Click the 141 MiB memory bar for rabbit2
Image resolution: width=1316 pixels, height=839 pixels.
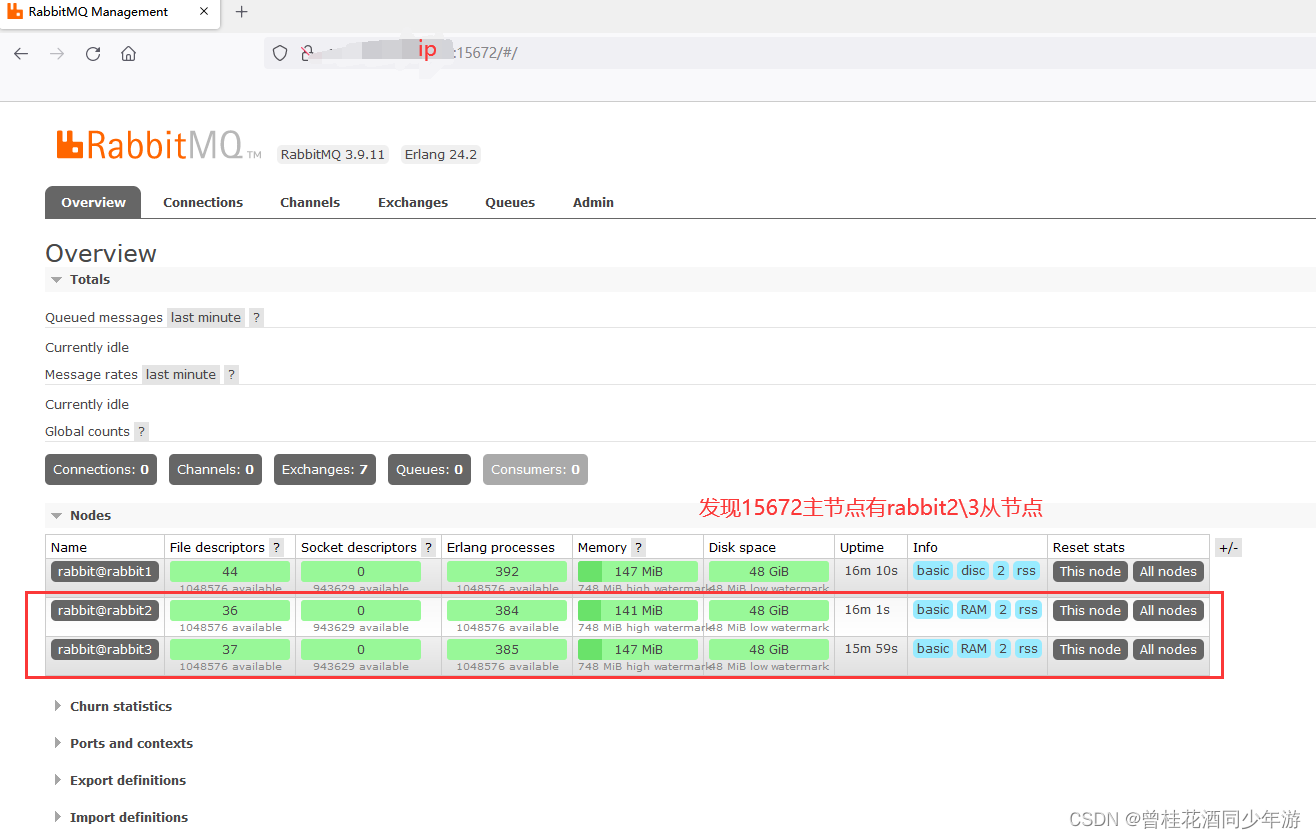click(x=638, y=610)
